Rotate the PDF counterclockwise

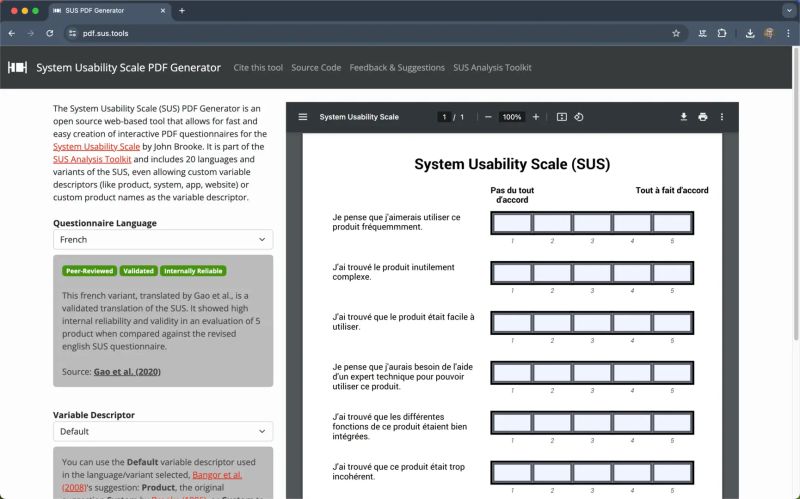[x=579, y=117]
